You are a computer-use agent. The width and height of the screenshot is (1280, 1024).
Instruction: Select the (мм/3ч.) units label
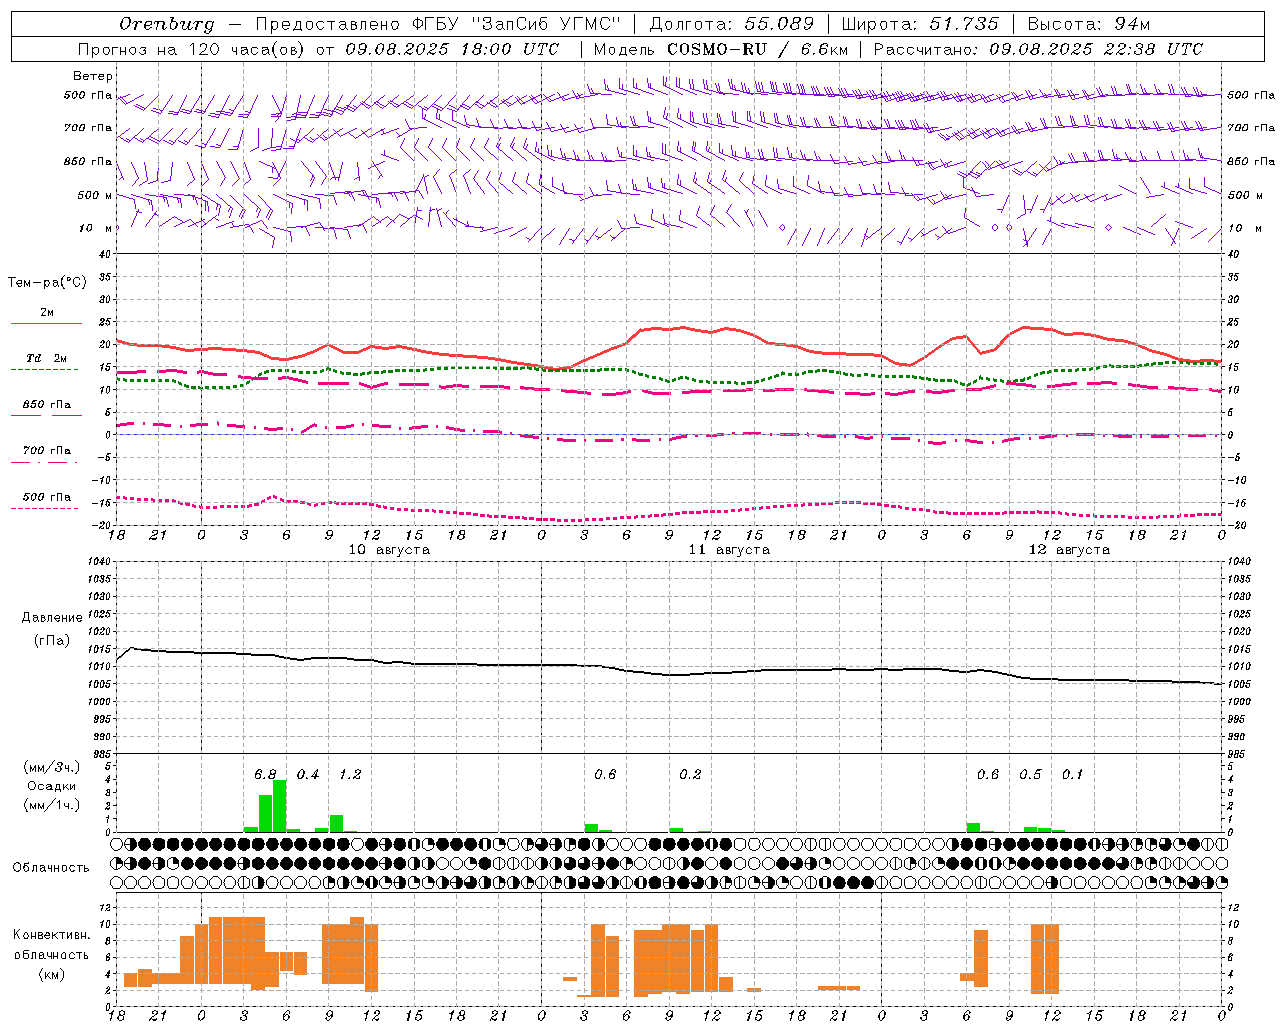click(x=51, y=767)
